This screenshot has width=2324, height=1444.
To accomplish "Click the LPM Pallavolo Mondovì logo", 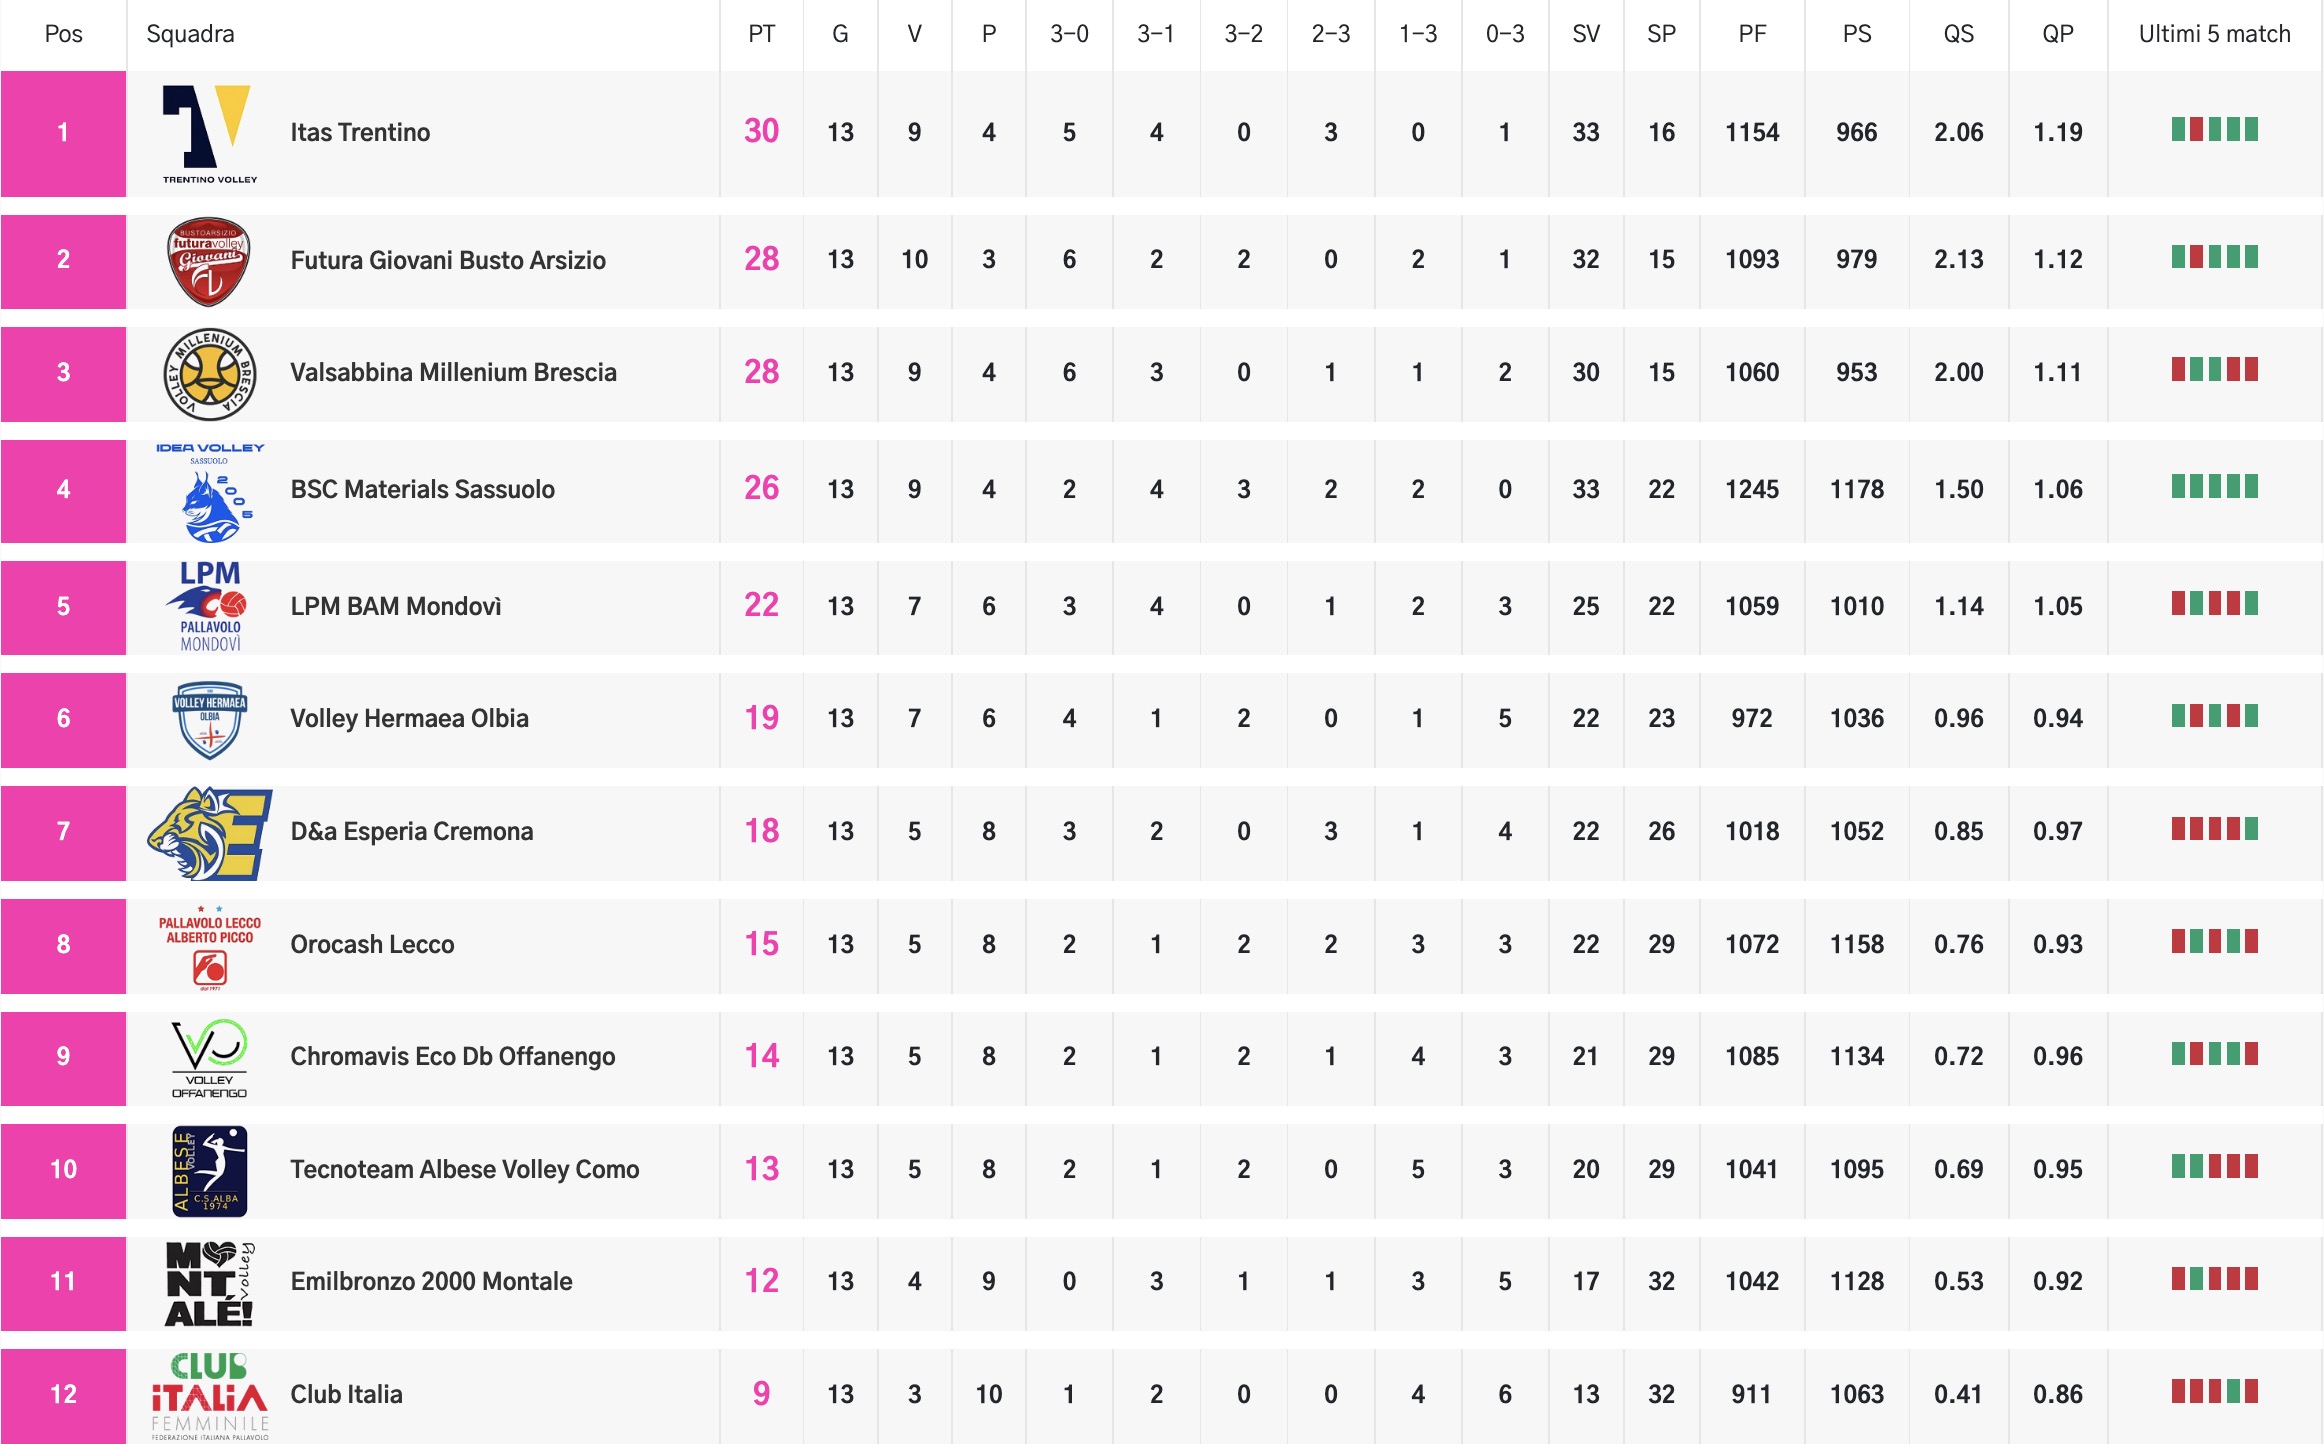I will click(209, 607).
